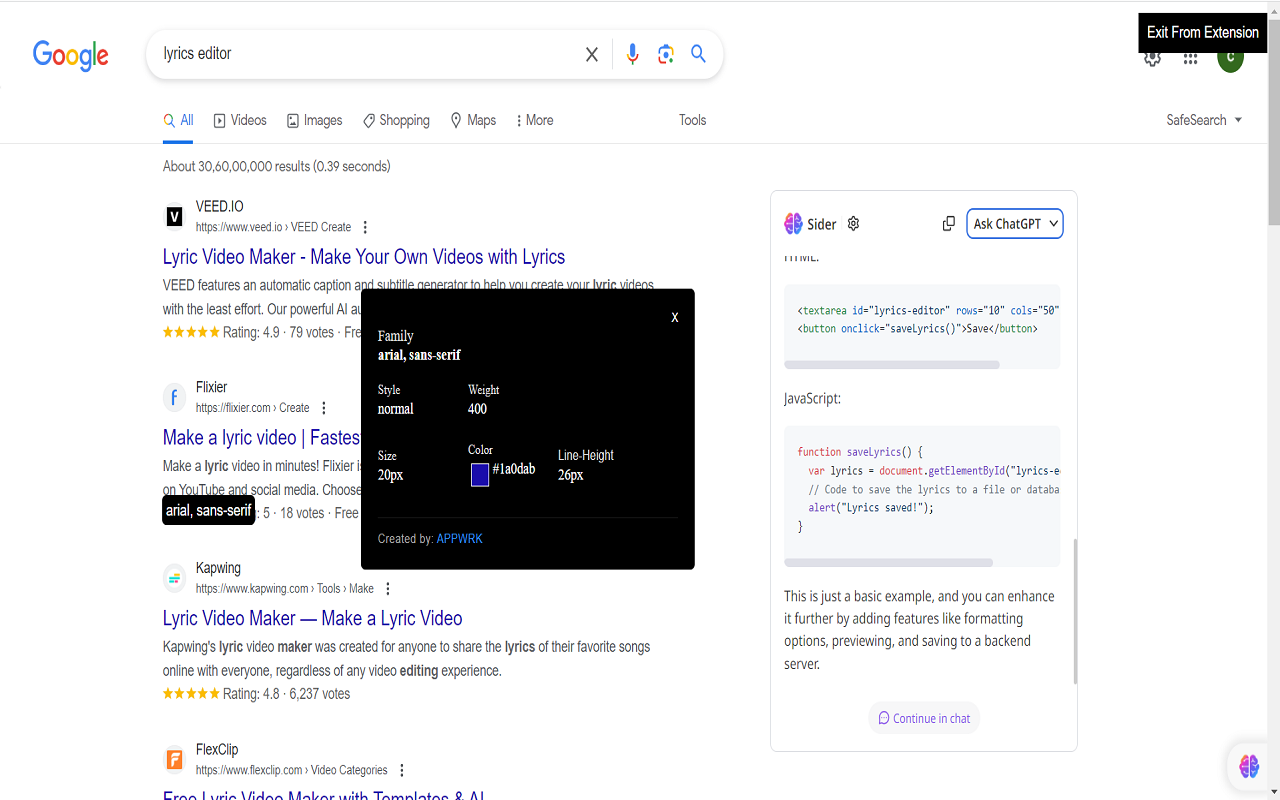Open Kapwing result options menu

pyautogui.click(x=388, y=589)
